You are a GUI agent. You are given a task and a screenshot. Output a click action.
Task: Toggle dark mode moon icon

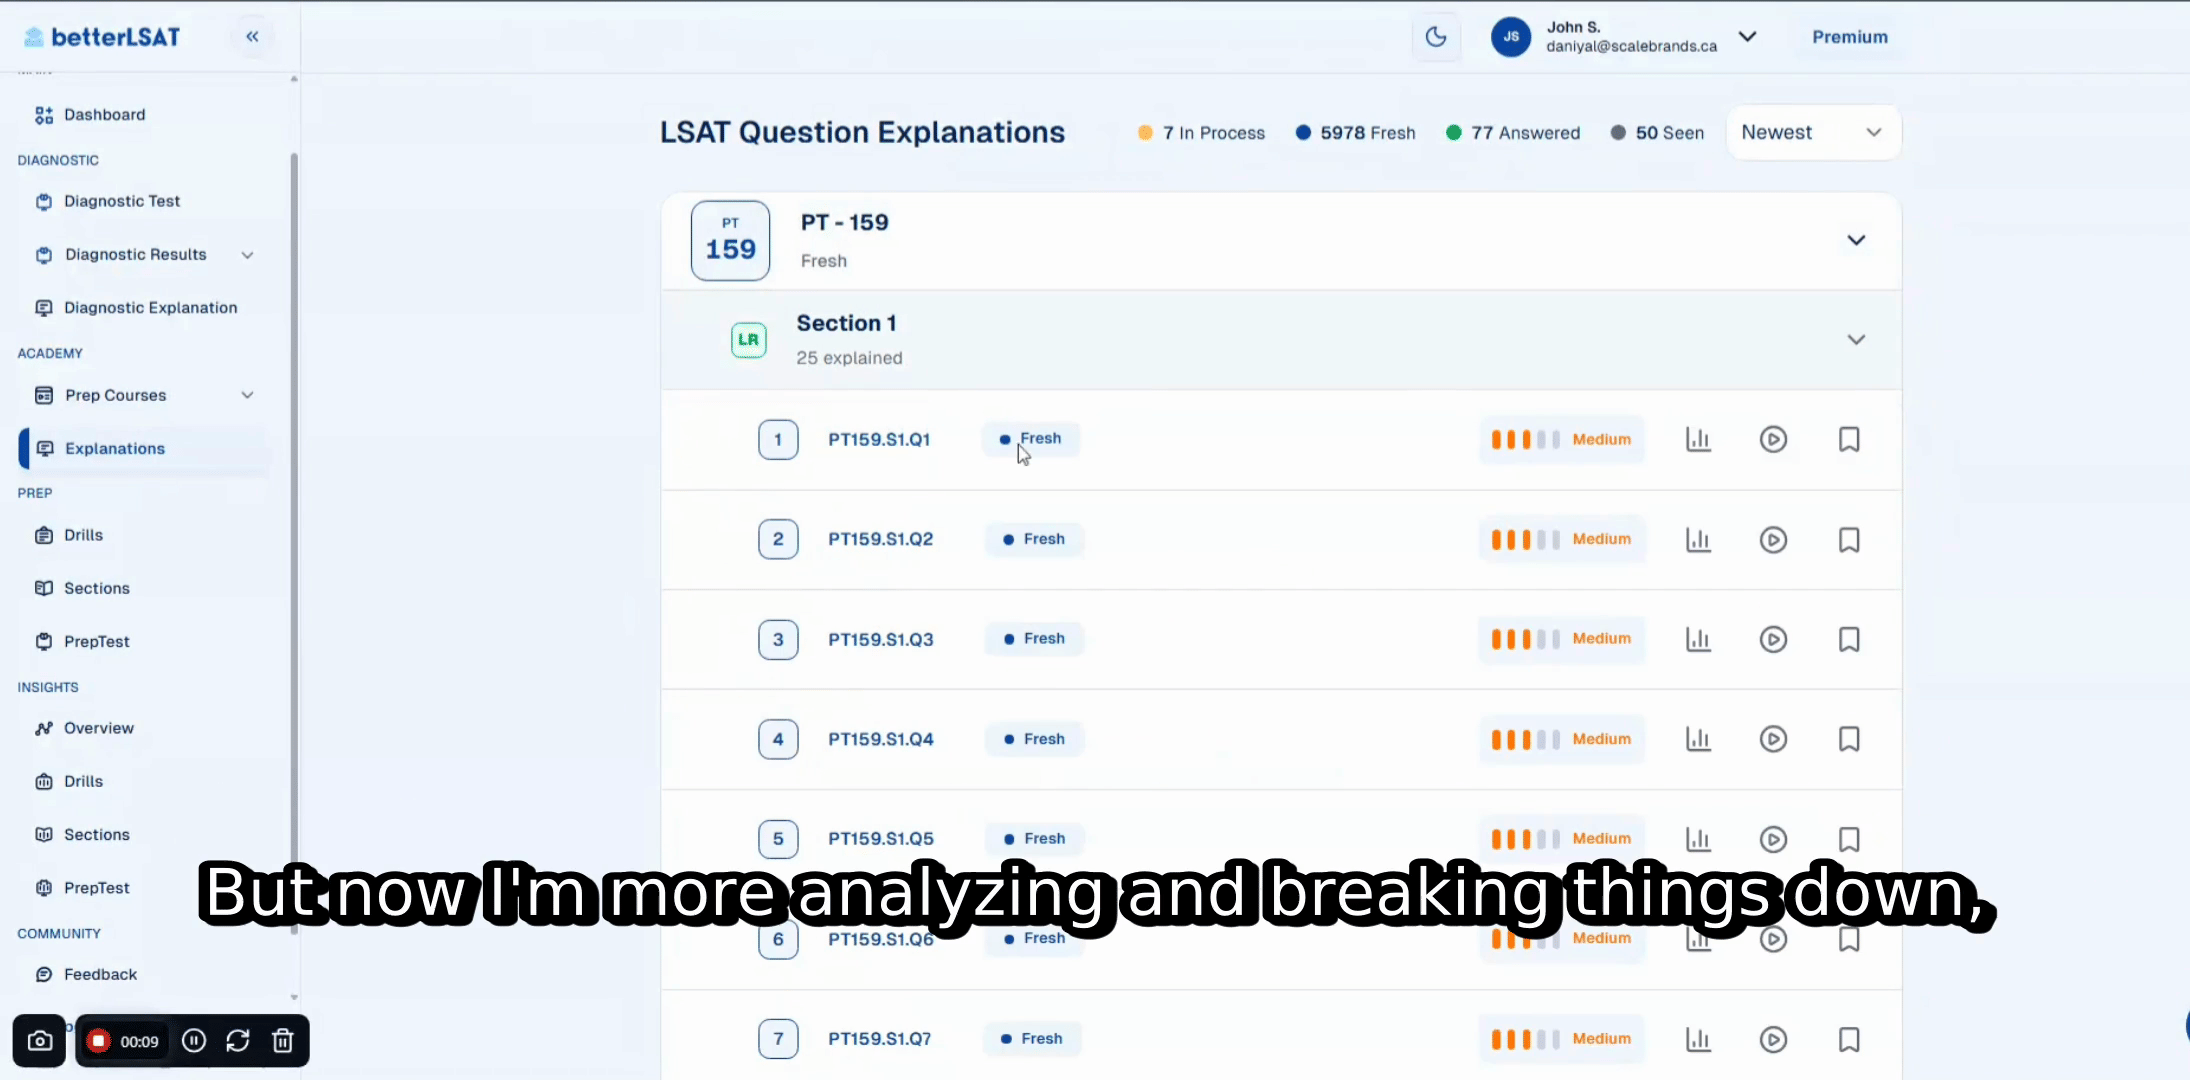[x=1436, y=37]
